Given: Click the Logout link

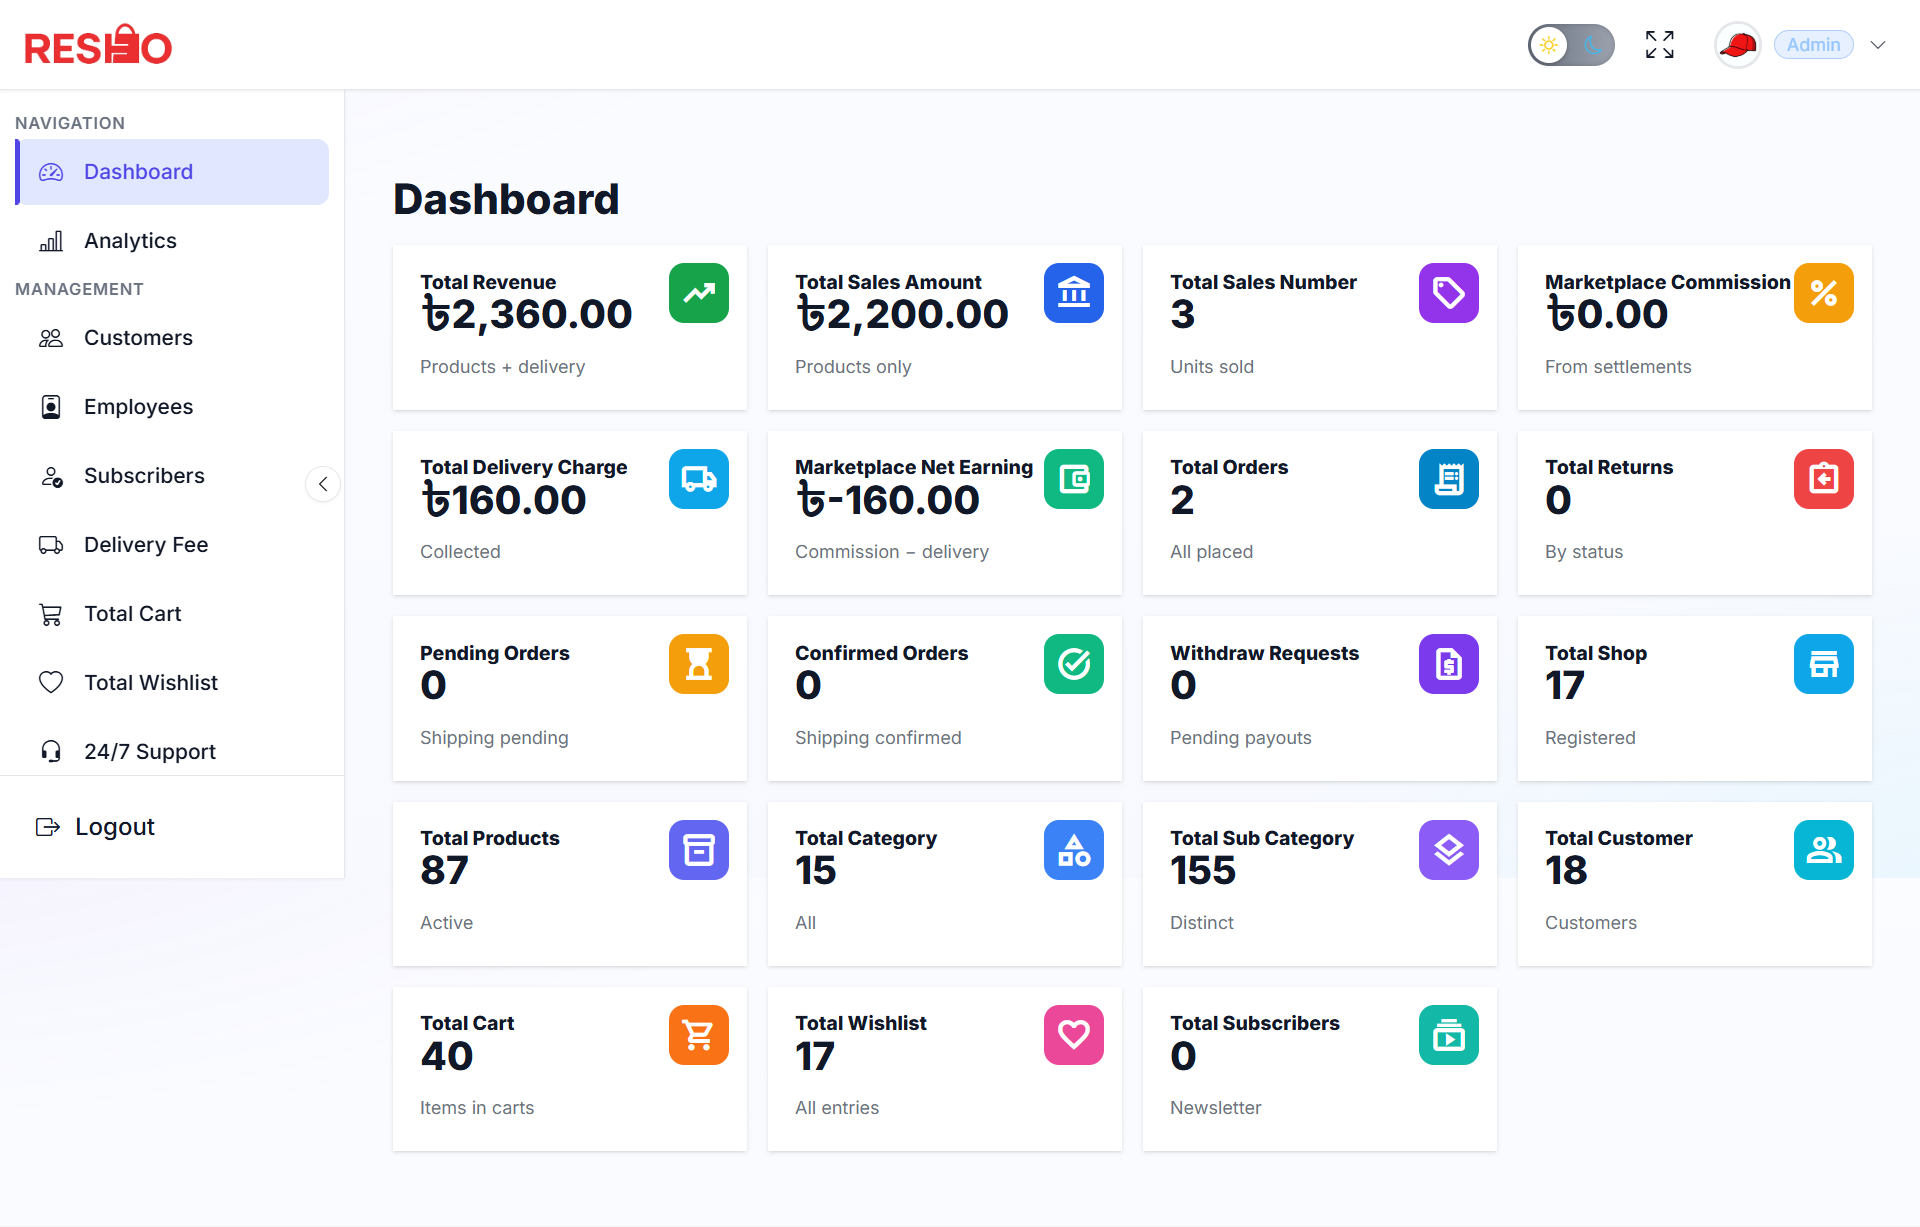Looking at the screenshot, I should (114, 827).
